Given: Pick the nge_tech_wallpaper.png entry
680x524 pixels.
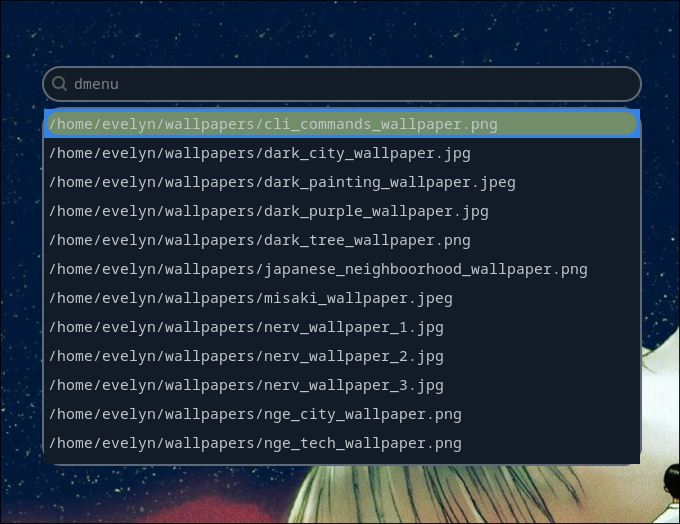Looking at the screenshot, I should point(255,444).
